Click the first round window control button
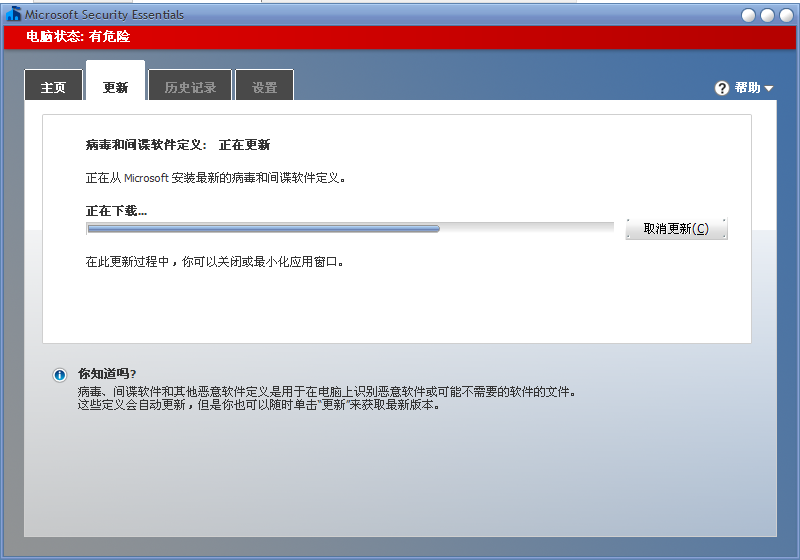 tap(748, 15)
